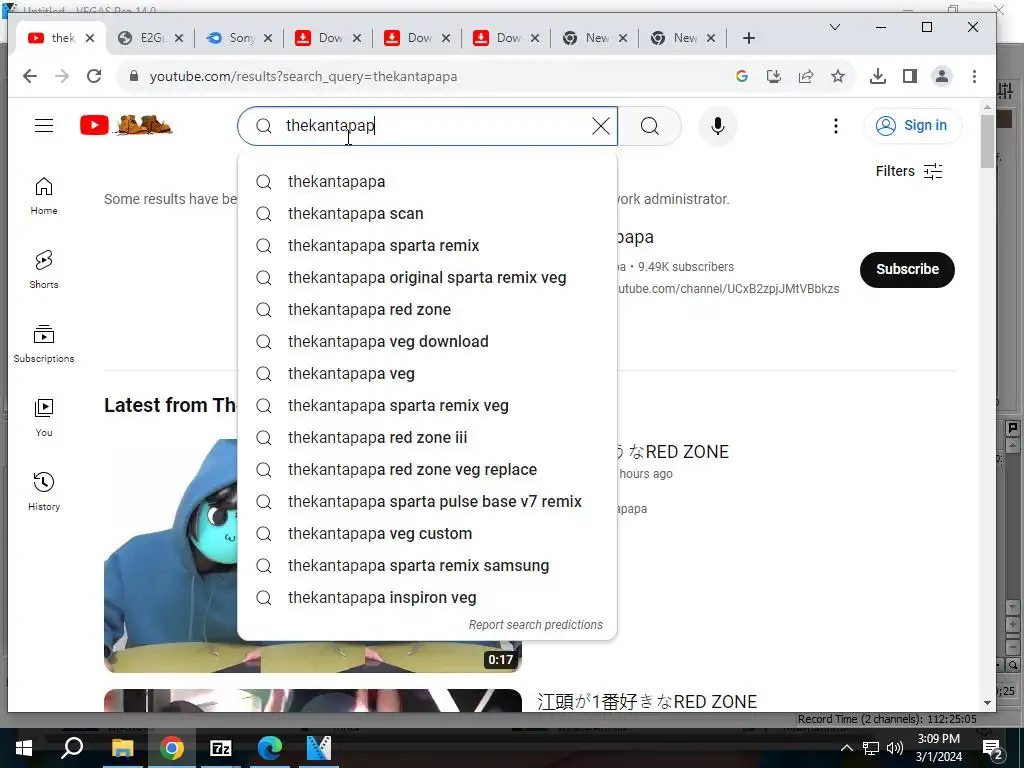Viewport: 1024px width, 768px height.
Task: Select suggestion thekantapapa scan
Action: (x=427, y=214)
